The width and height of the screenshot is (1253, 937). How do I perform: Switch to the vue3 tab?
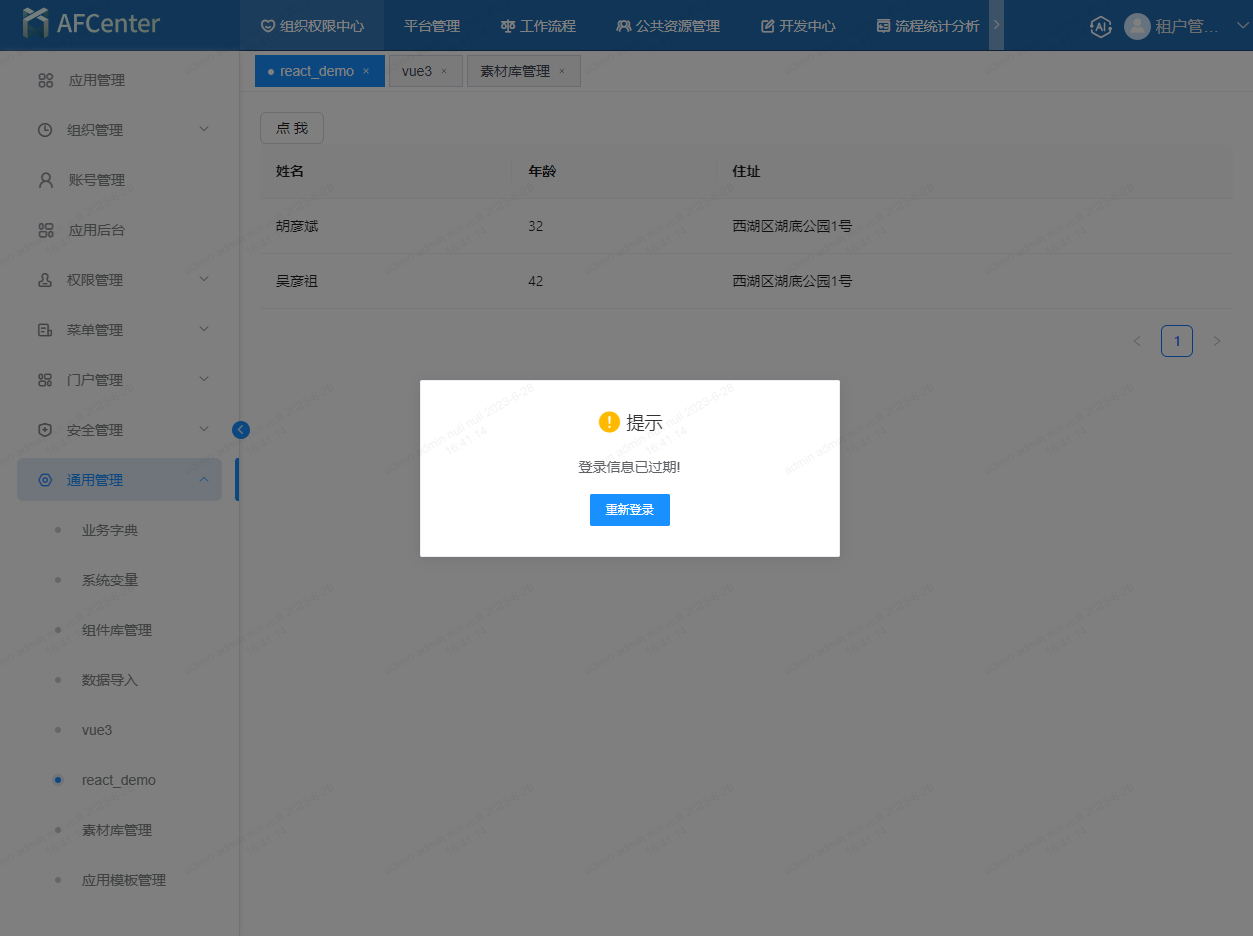417,71
